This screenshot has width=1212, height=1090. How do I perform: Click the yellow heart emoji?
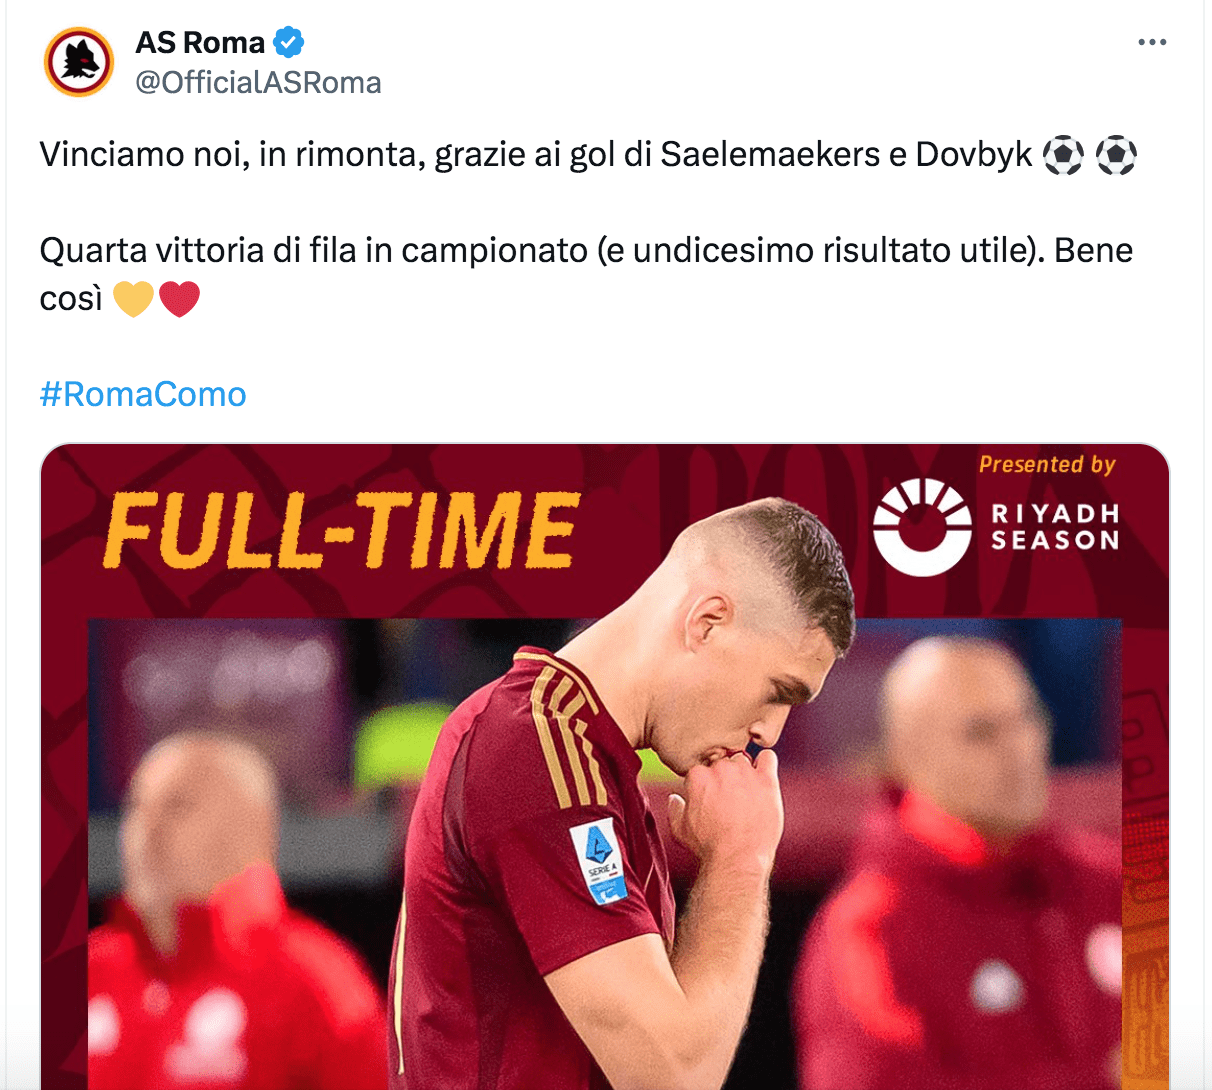(x=133, y=299)
